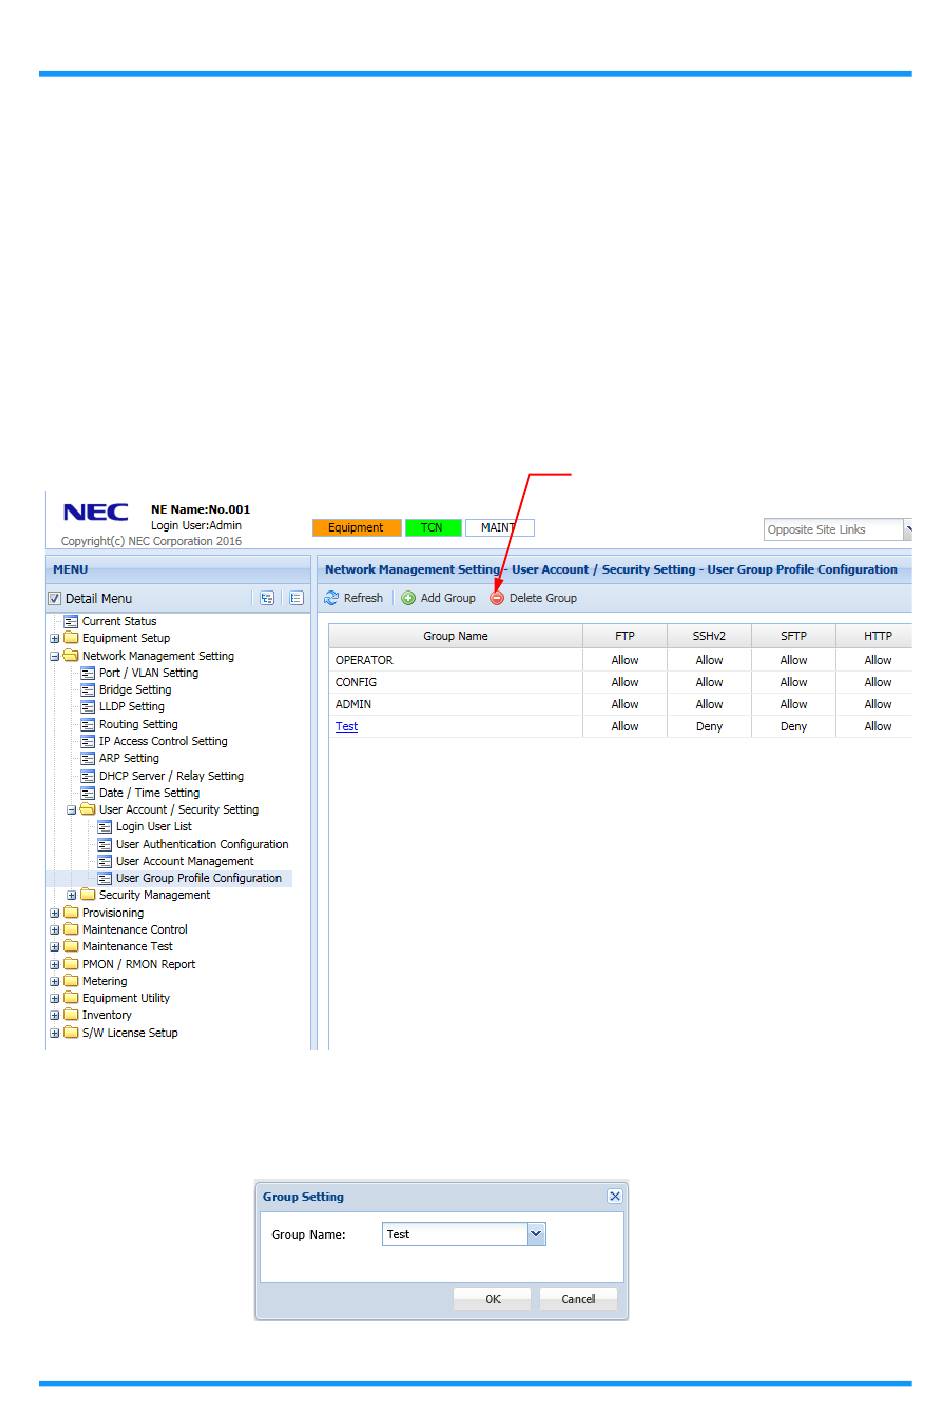
Task: Click the list view icon in MENU header
Action: click(297, 598)
